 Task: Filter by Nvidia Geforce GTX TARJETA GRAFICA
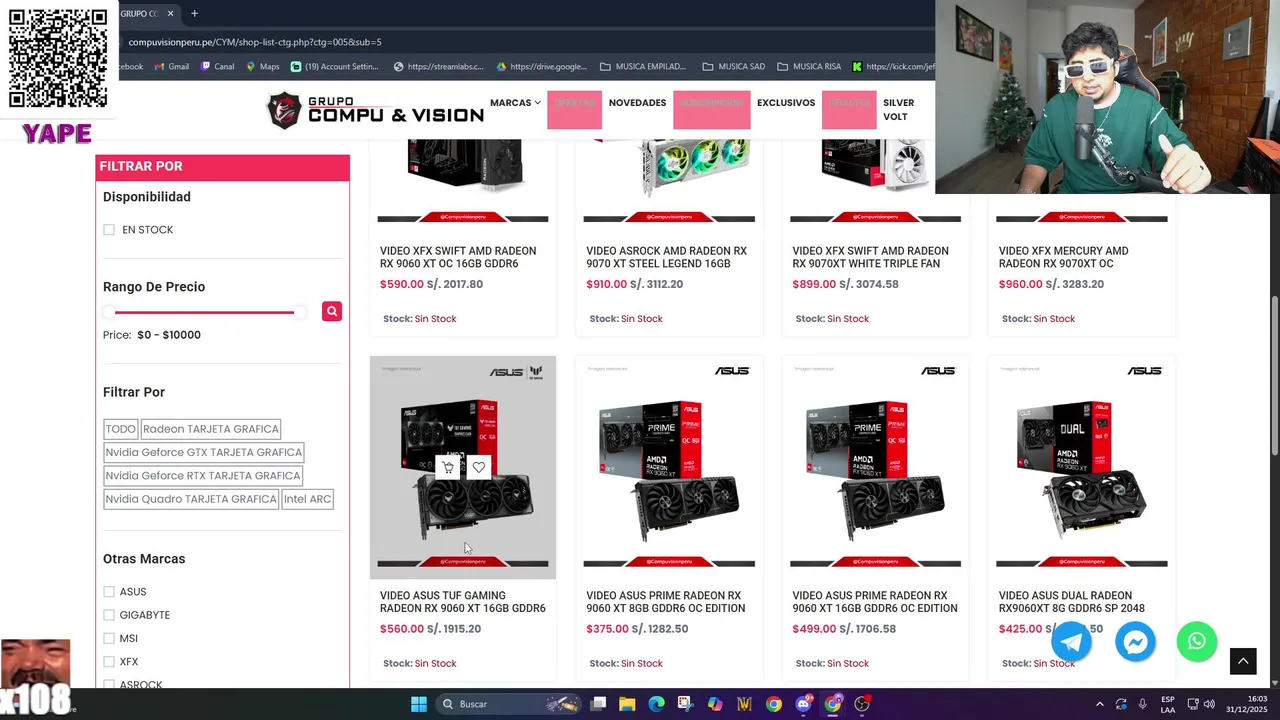tap(203, 452)
